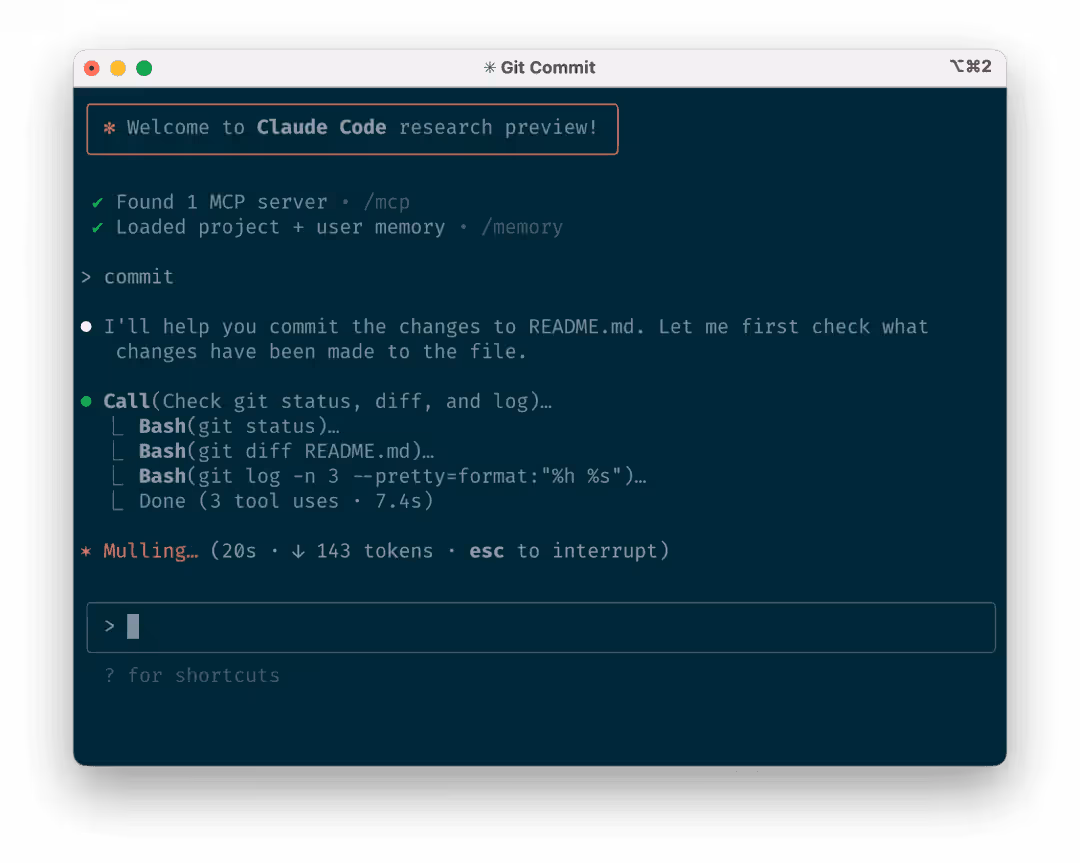Click the bold esc interrupt hint

coord(486,551)
